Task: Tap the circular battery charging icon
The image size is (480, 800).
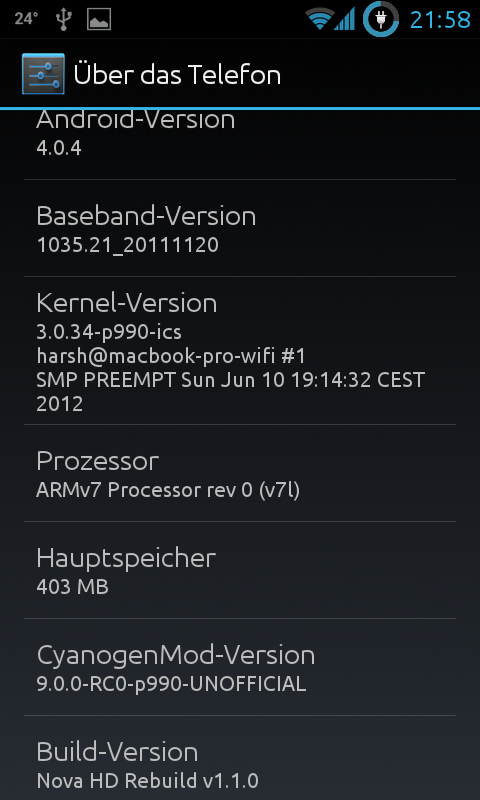Action: click(381, 19)
